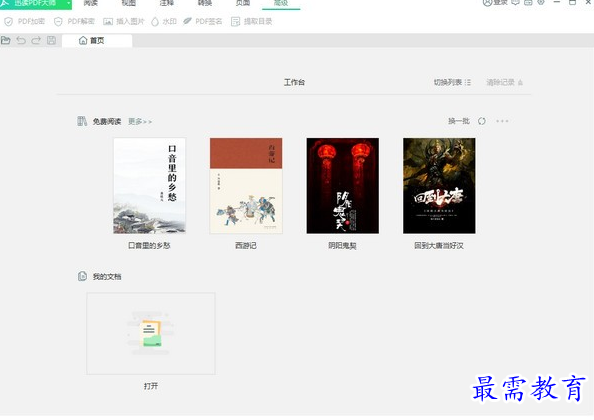The height and width of the screenshot is (420, 594).
Task: Select the 高级 ribbon tab
Action: coord(281,3)
